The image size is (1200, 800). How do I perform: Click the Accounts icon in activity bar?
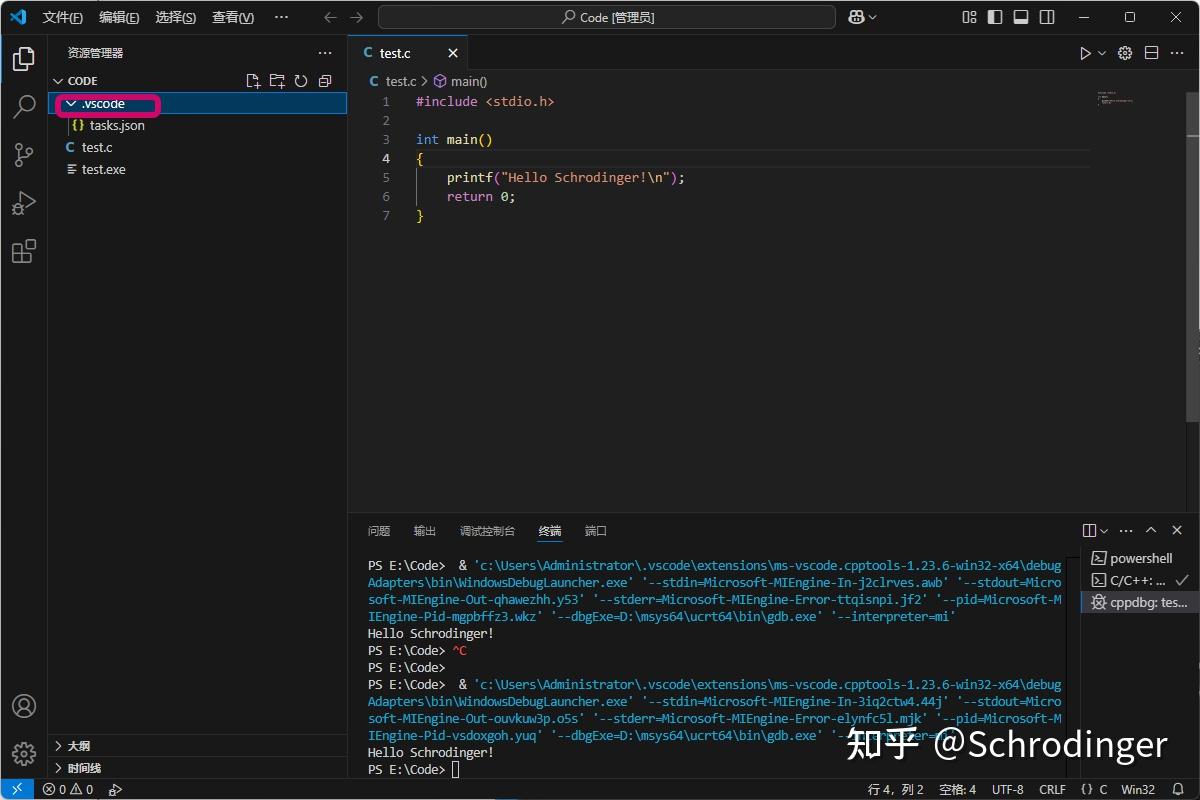pos(24,706)
